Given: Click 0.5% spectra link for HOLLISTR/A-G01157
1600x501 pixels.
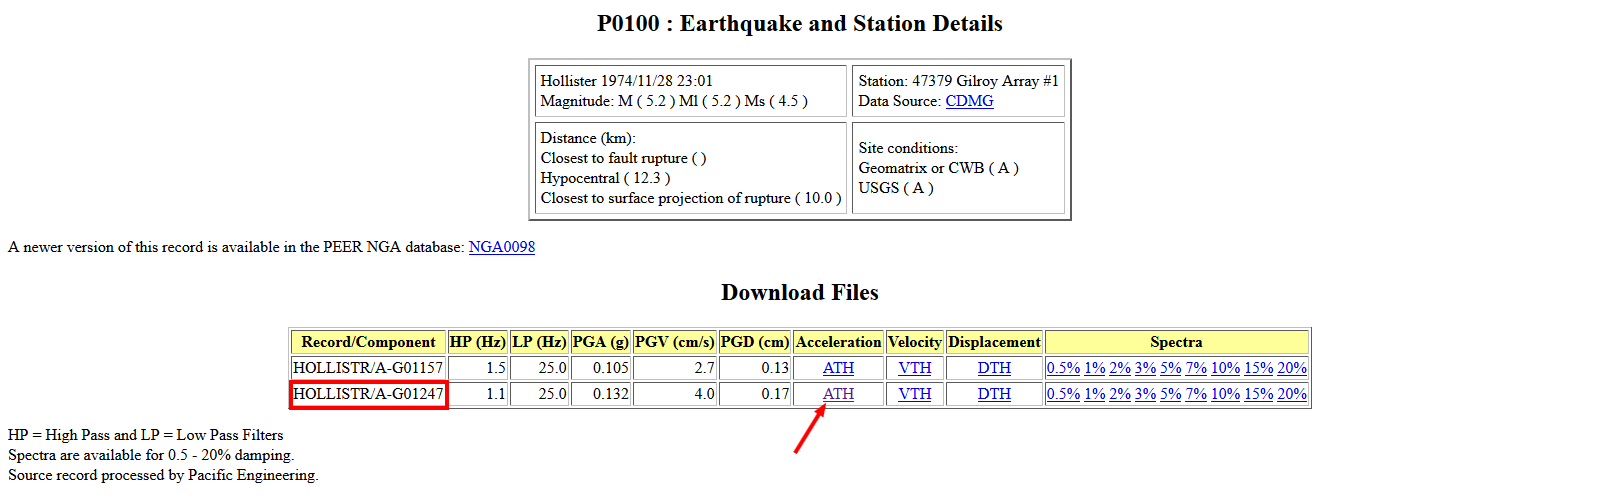Looking at the screenshot, I should pyautogui.click(x=1063, y=368).
